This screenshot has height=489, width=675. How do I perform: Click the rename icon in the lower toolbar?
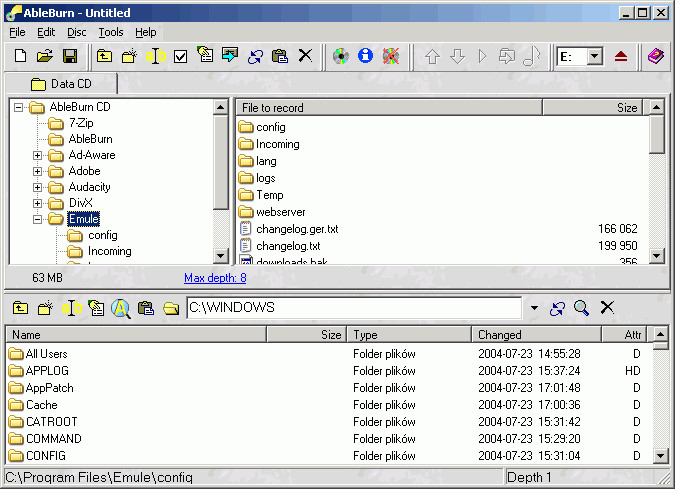(71, 308)
